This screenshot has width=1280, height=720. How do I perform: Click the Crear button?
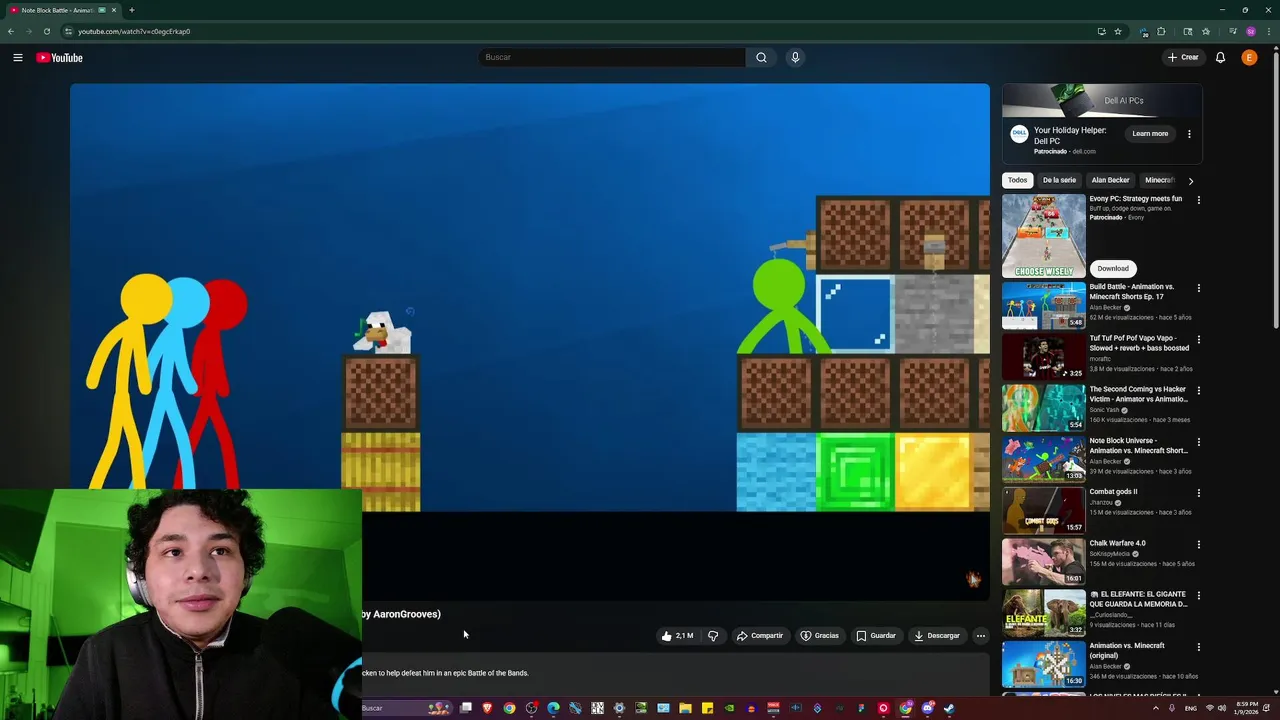coord(1183,58)
